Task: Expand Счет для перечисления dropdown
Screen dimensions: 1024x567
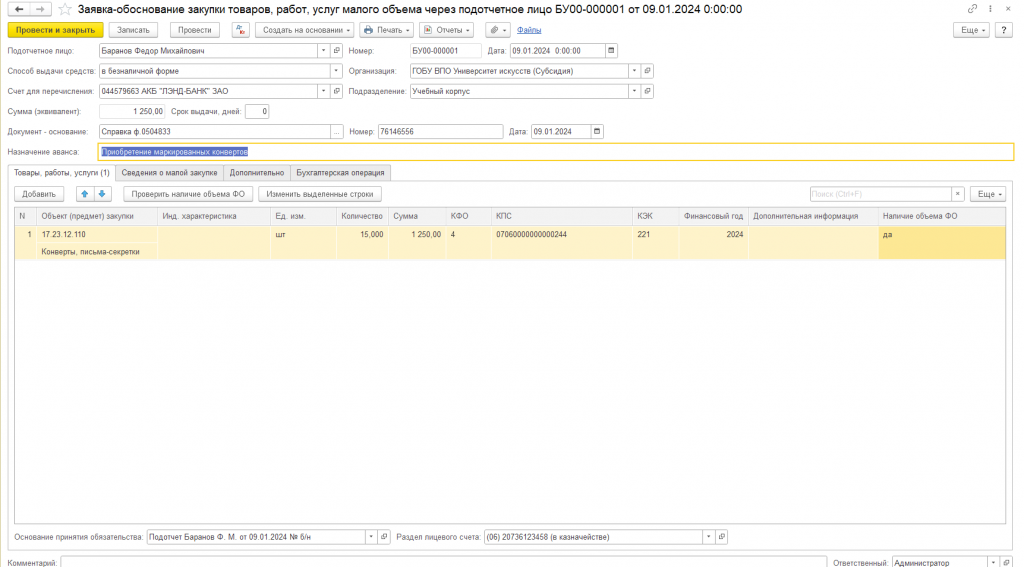Action: 323,91
